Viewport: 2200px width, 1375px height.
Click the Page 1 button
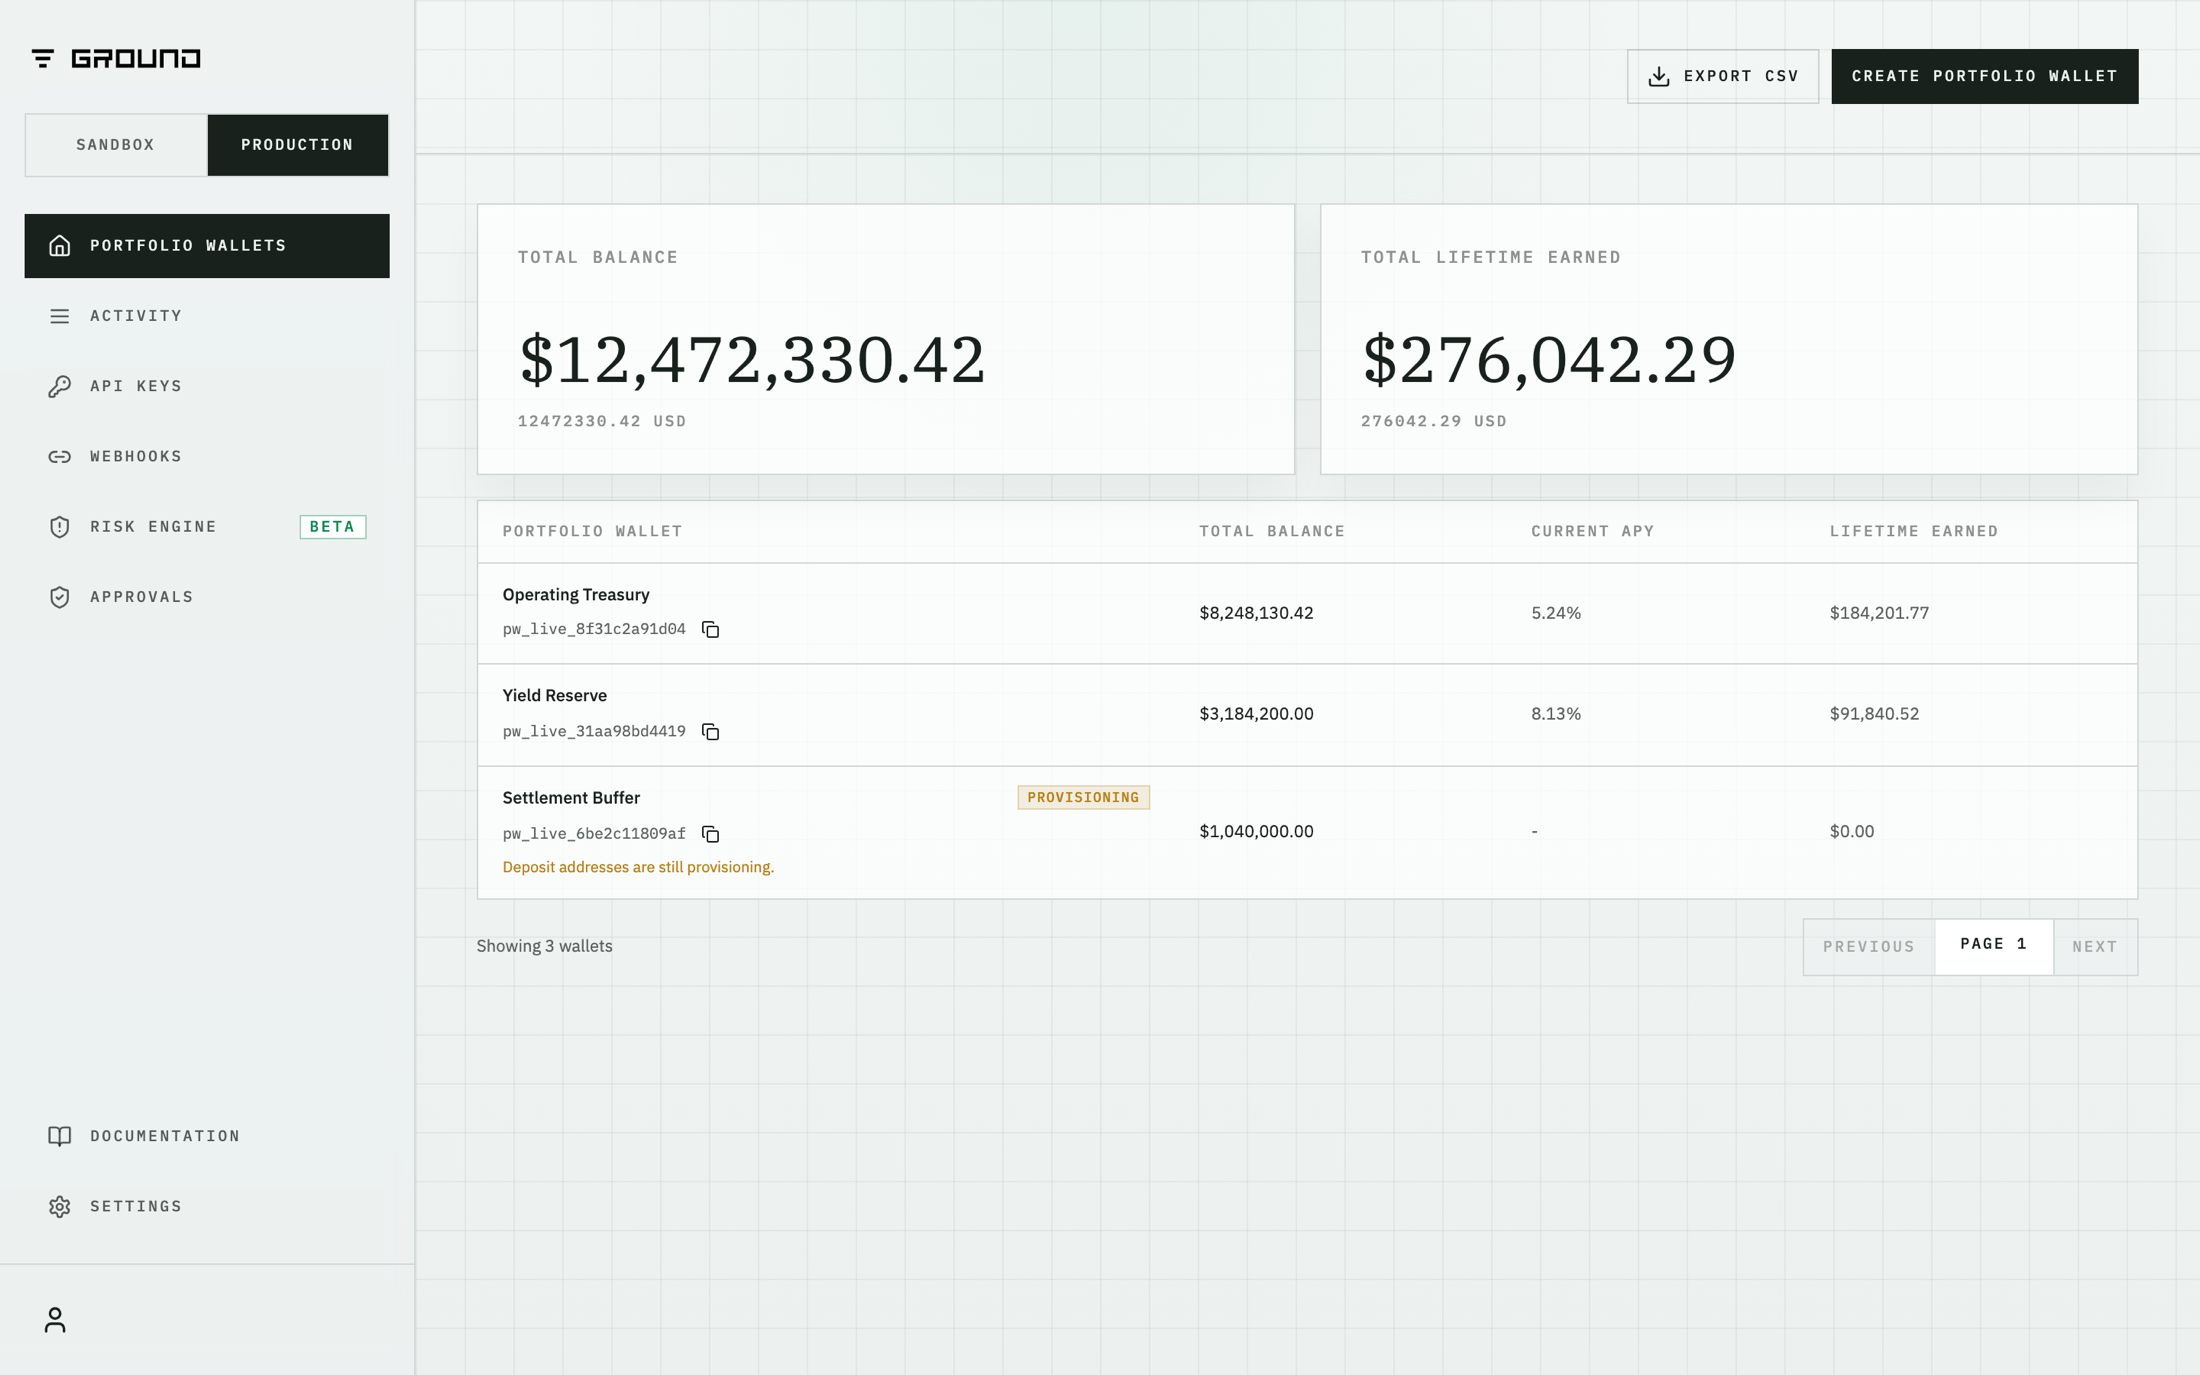tap(1994, 945)
